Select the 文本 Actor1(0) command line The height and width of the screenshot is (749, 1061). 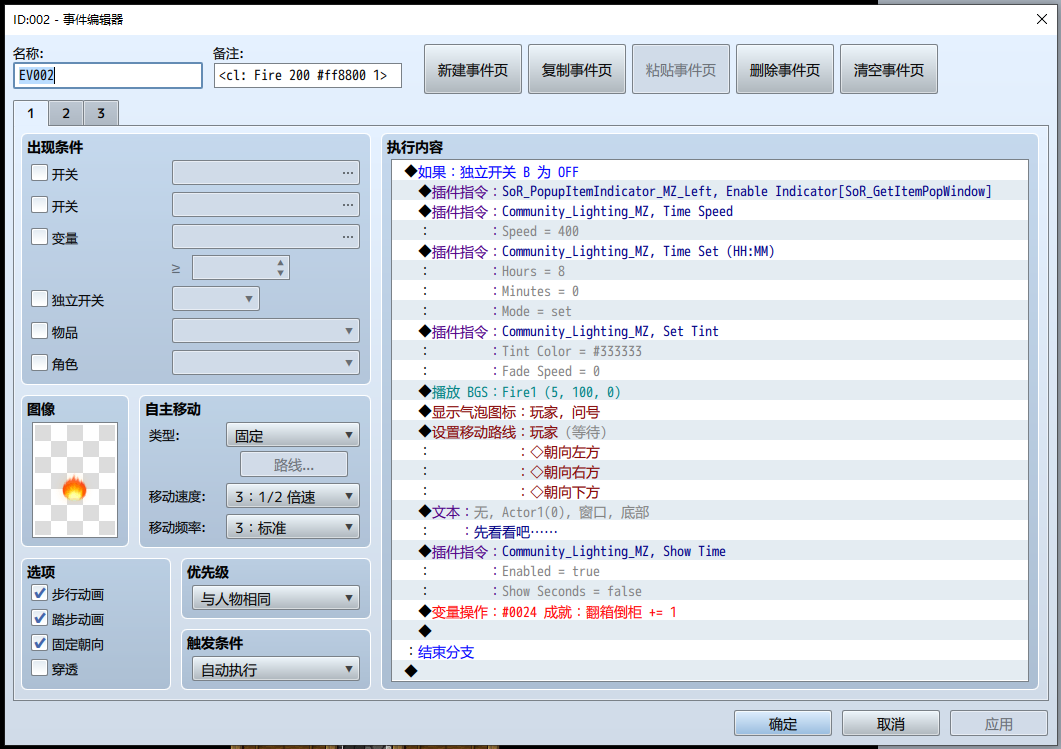pos(710,512)
